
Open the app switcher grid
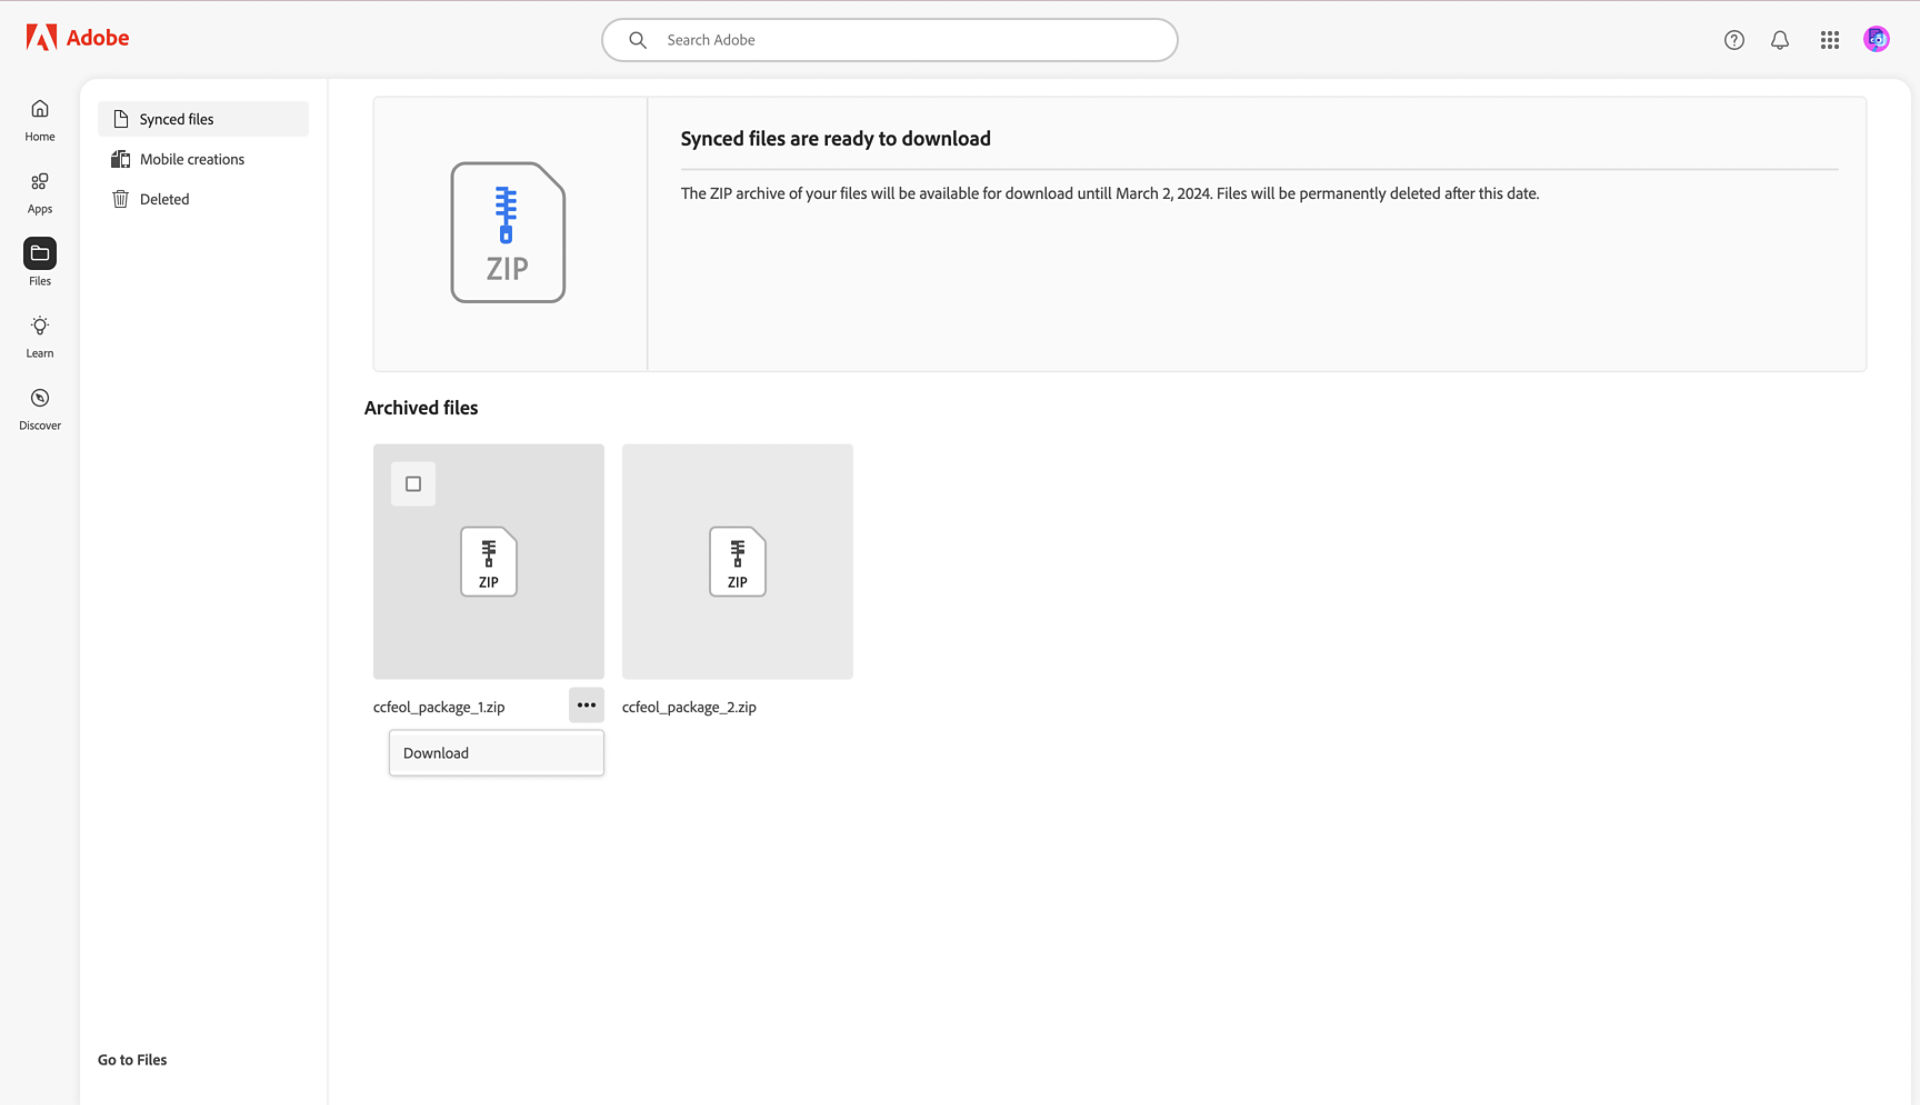pyautogui.click(x=1830, y=40)
